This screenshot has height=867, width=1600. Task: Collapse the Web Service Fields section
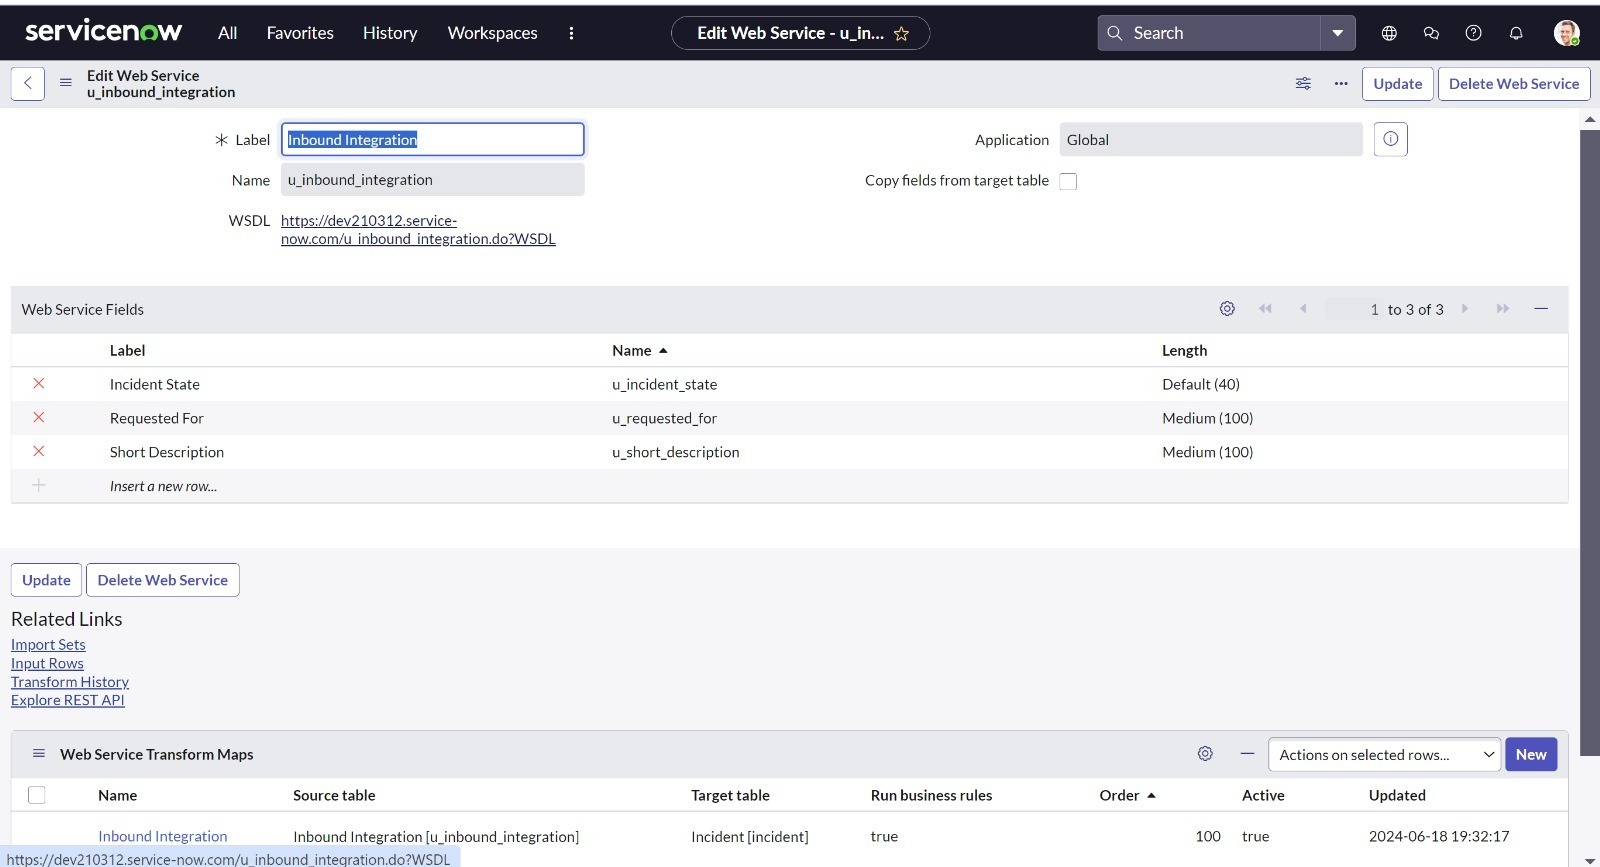(x=1541, y=309)
